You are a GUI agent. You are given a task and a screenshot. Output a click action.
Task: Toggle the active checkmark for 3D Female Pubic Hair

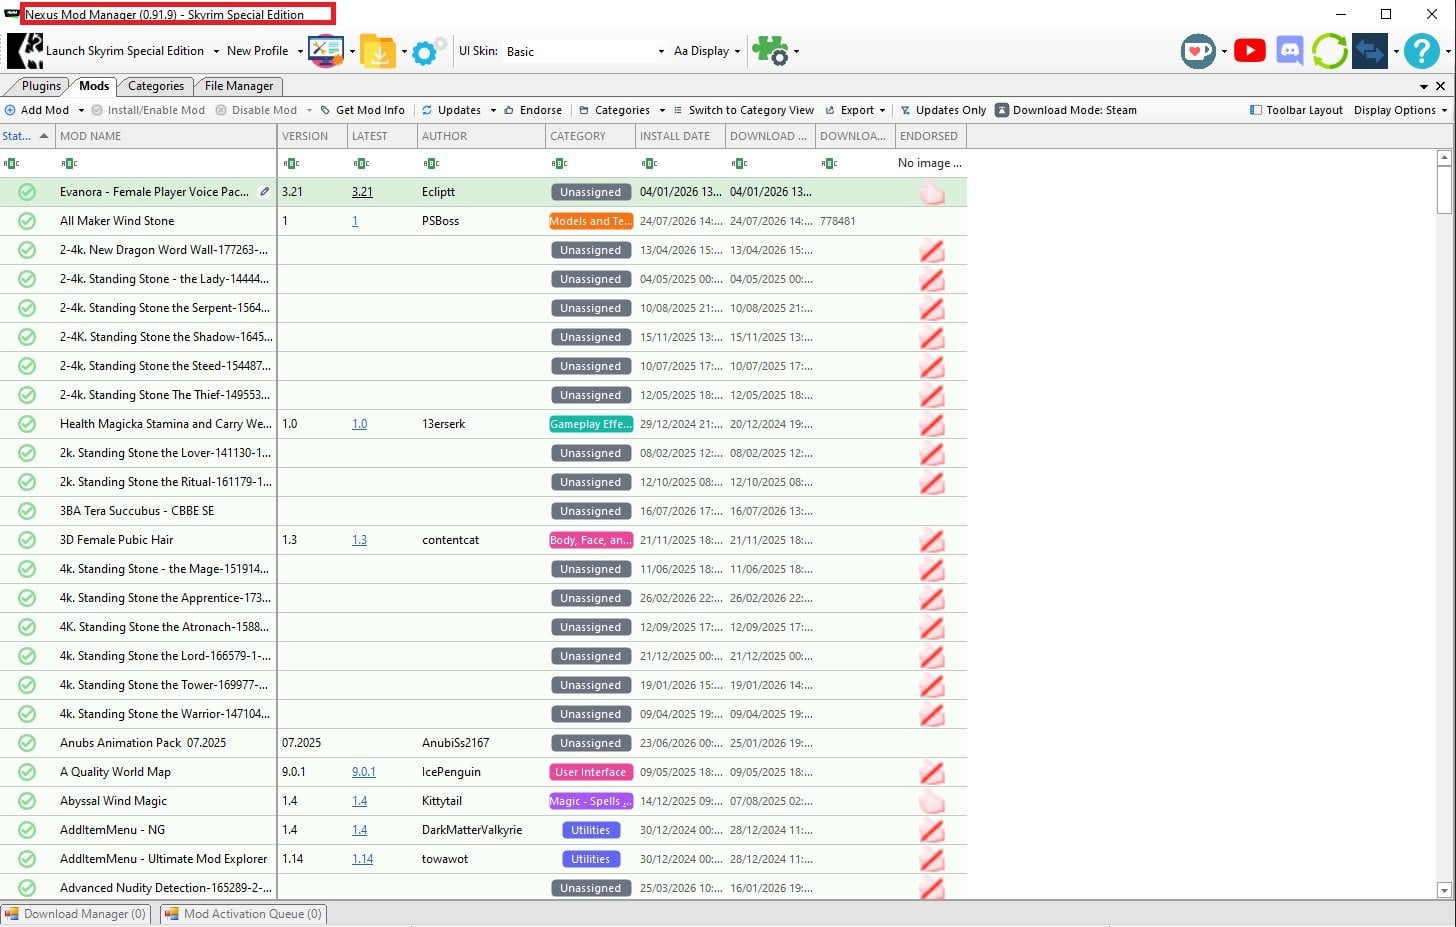(27, 540)
